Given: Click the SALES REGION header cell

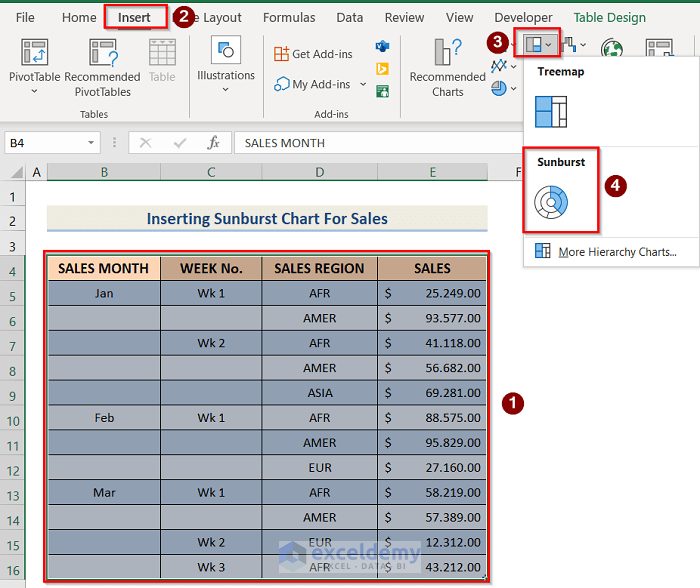Looking at the screenshot, I should 320,268.
